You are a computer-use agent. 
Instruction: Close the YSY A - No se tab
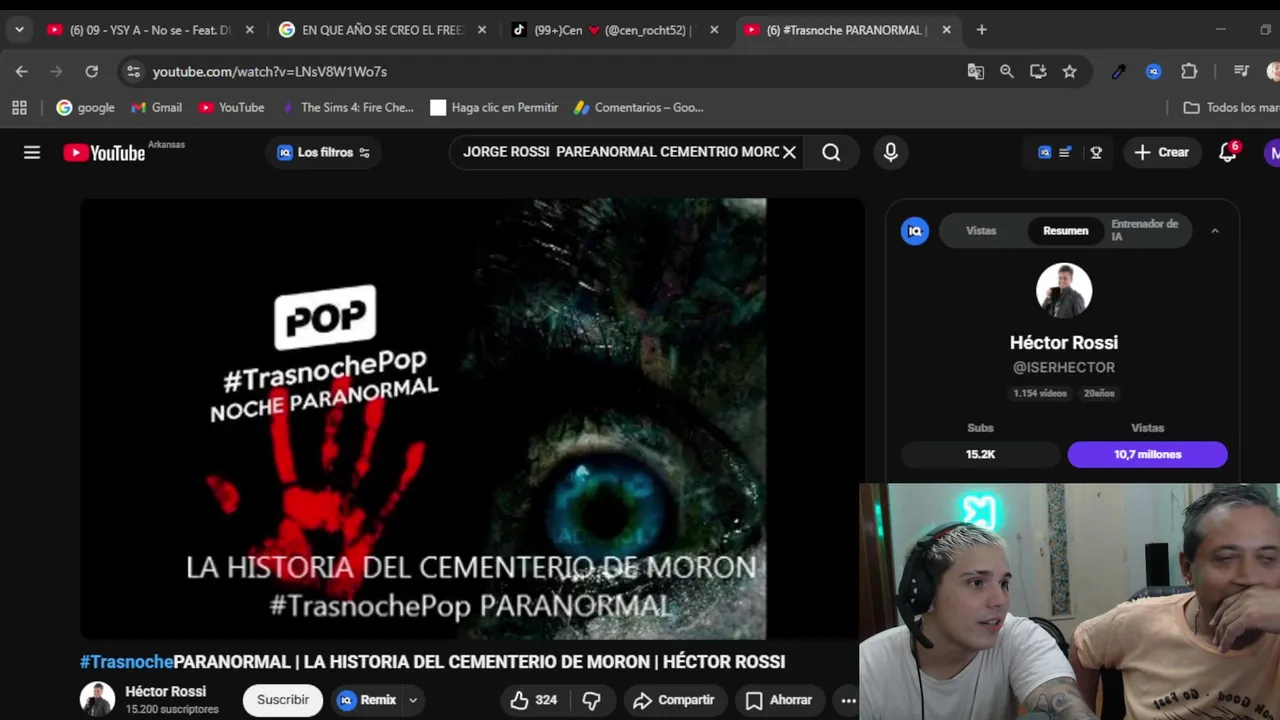250,30
